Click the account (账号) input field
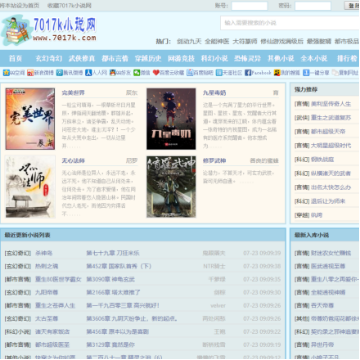The width and height of the screenshot is (360, 360). [249, 6]
